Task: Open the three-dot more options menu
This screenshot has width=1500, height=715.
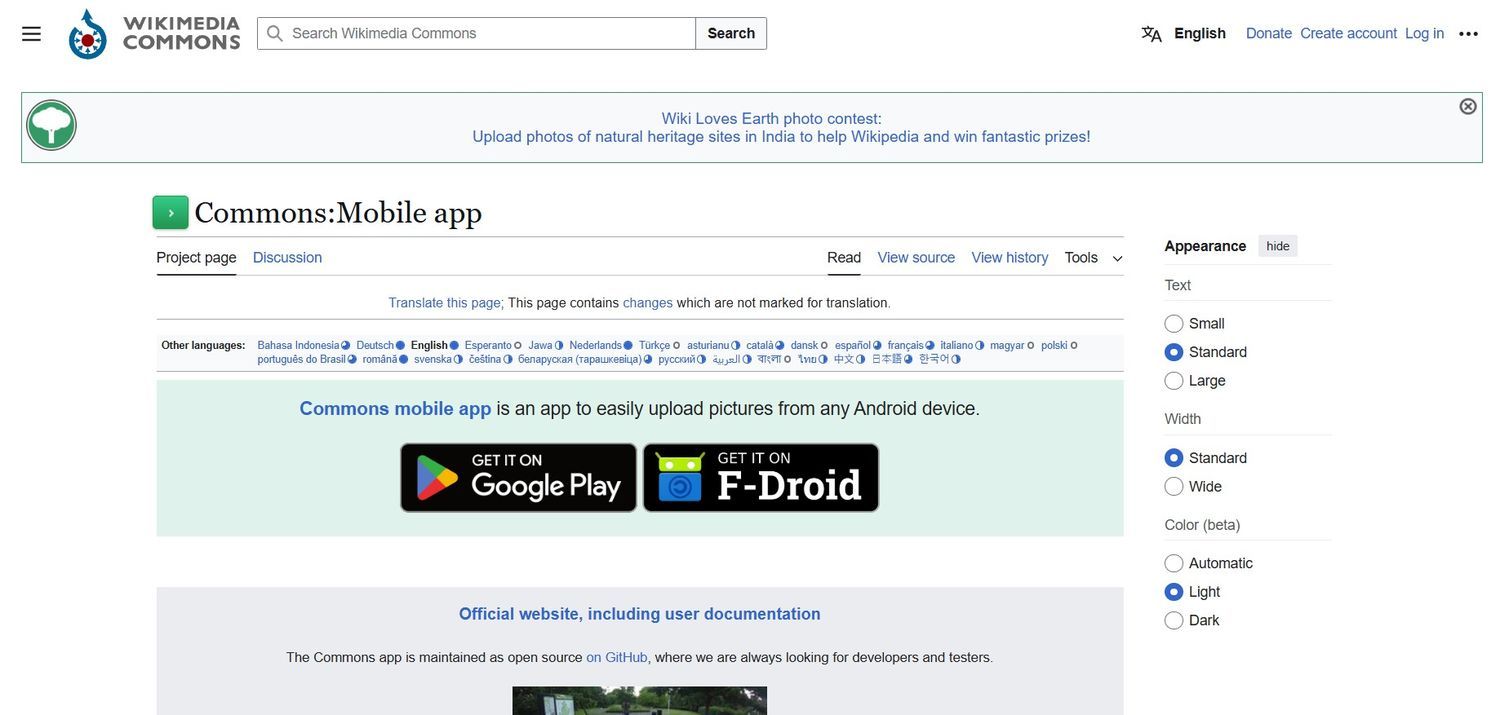Action: pos(1468,33)
